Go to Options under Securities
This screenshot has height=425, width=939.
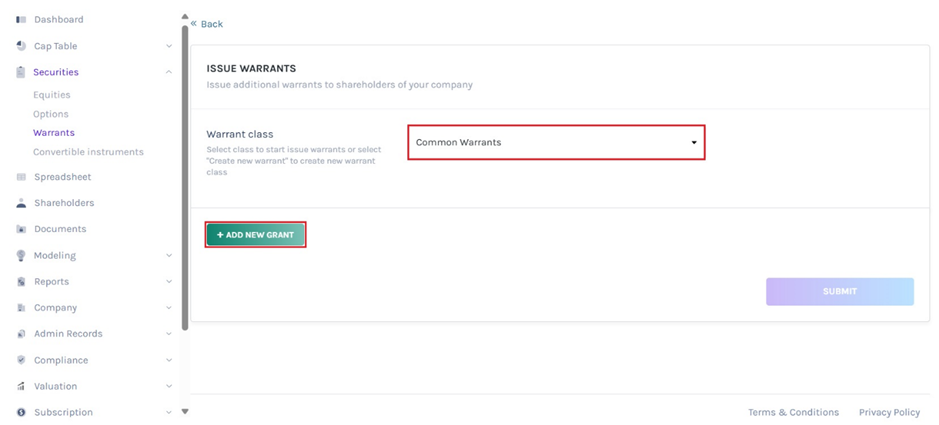click(x=51, y=114)
